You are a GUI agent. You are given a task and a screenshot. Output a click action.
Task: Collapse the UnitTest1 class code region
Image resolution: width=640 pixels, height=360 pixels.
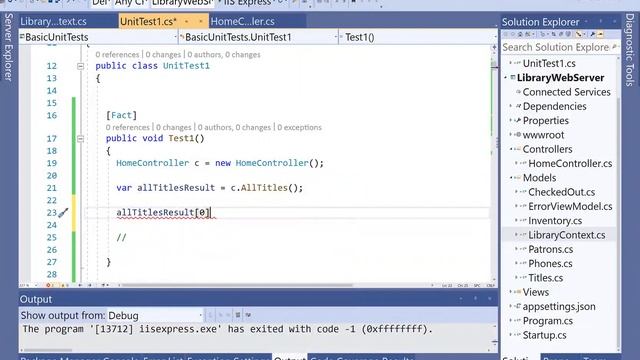[80, 66]
